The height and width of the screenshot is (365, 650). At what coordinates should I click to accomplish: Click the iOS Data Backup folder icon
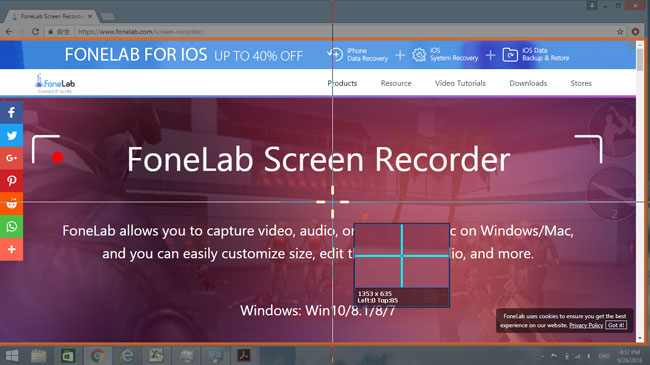(510, 54)
